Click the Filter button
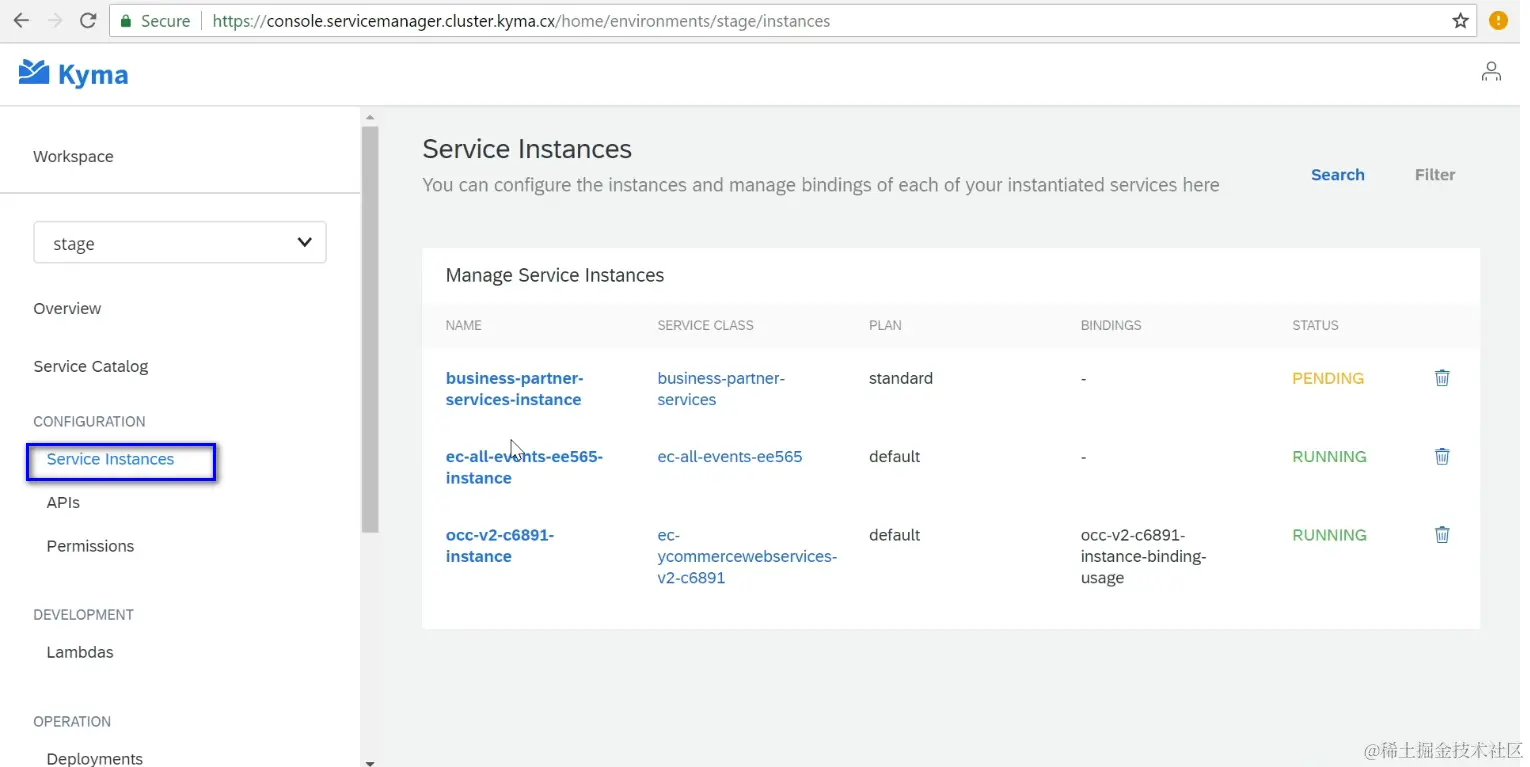Viewport: 1530px width, 767px height. (x=1435, y=175)
